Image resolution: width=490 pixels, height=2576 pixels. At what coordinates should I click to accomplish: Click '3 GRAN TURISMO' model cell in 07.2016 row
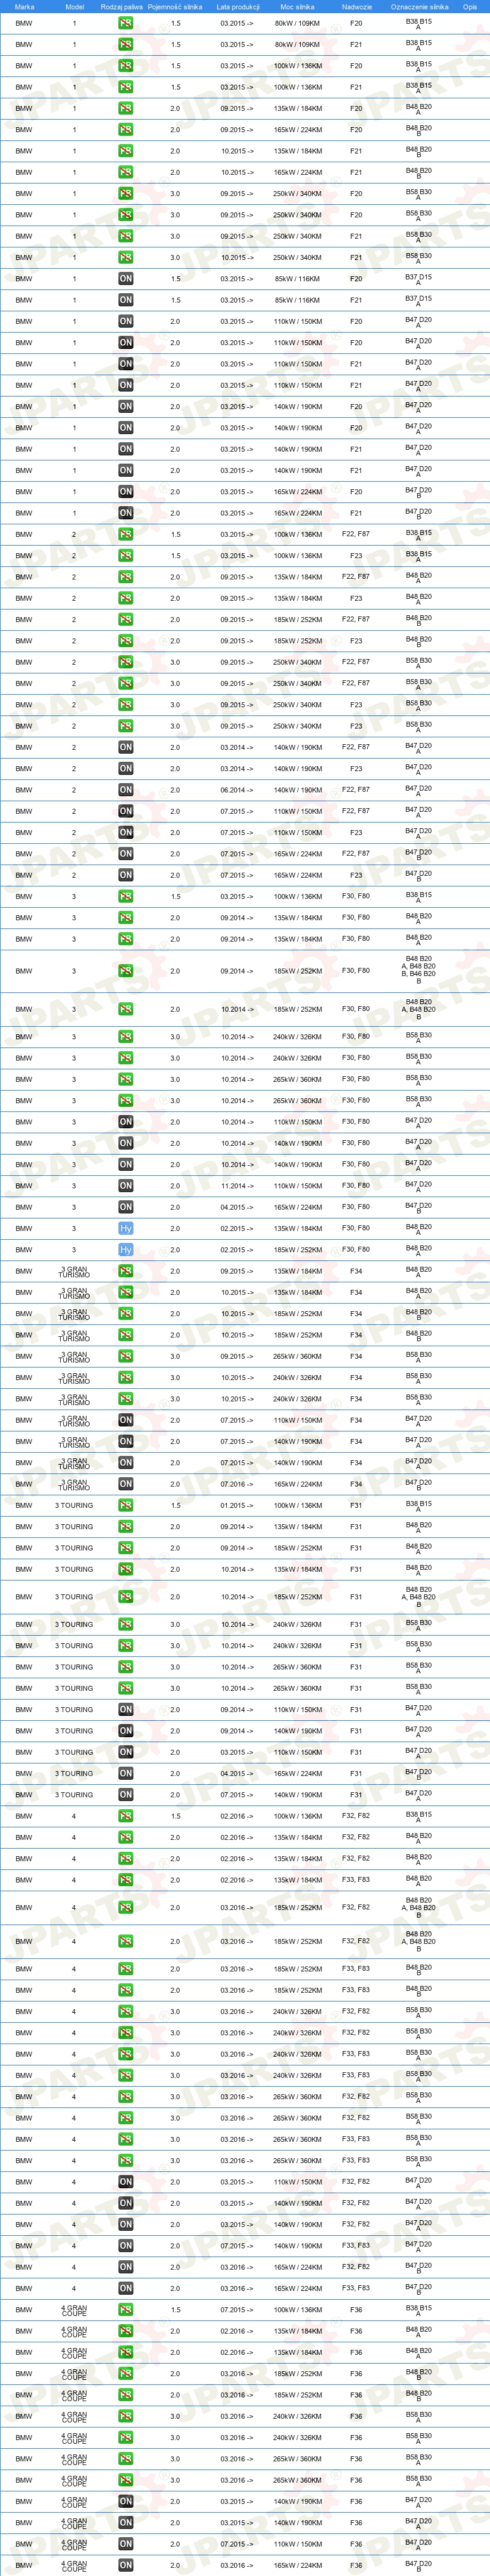tap(74, 1484)
